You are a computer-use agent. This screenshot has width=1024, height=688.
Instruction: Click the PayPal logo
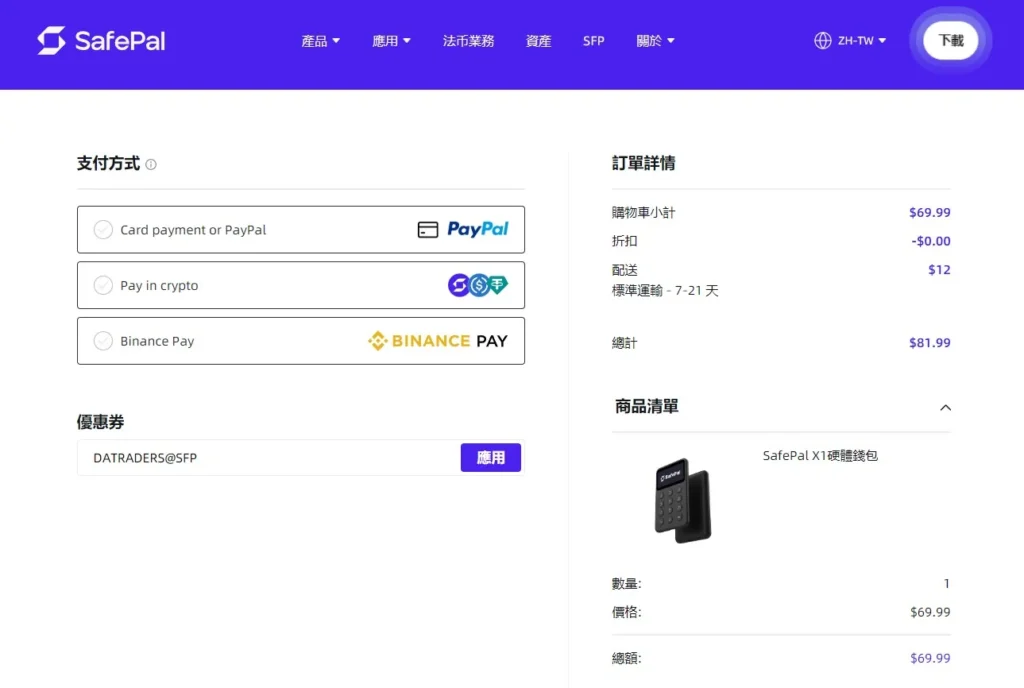click(478, 229)
